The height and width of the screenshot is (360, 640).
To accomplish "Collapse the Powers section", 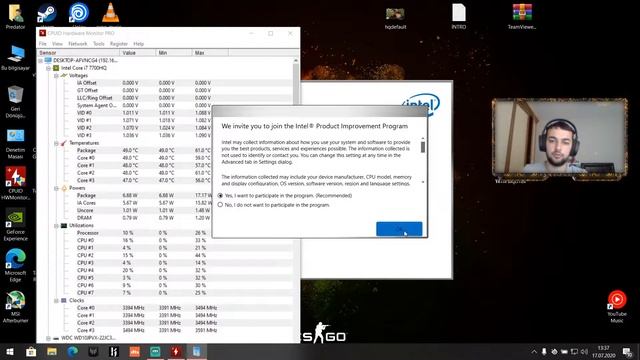I will 56,188.
